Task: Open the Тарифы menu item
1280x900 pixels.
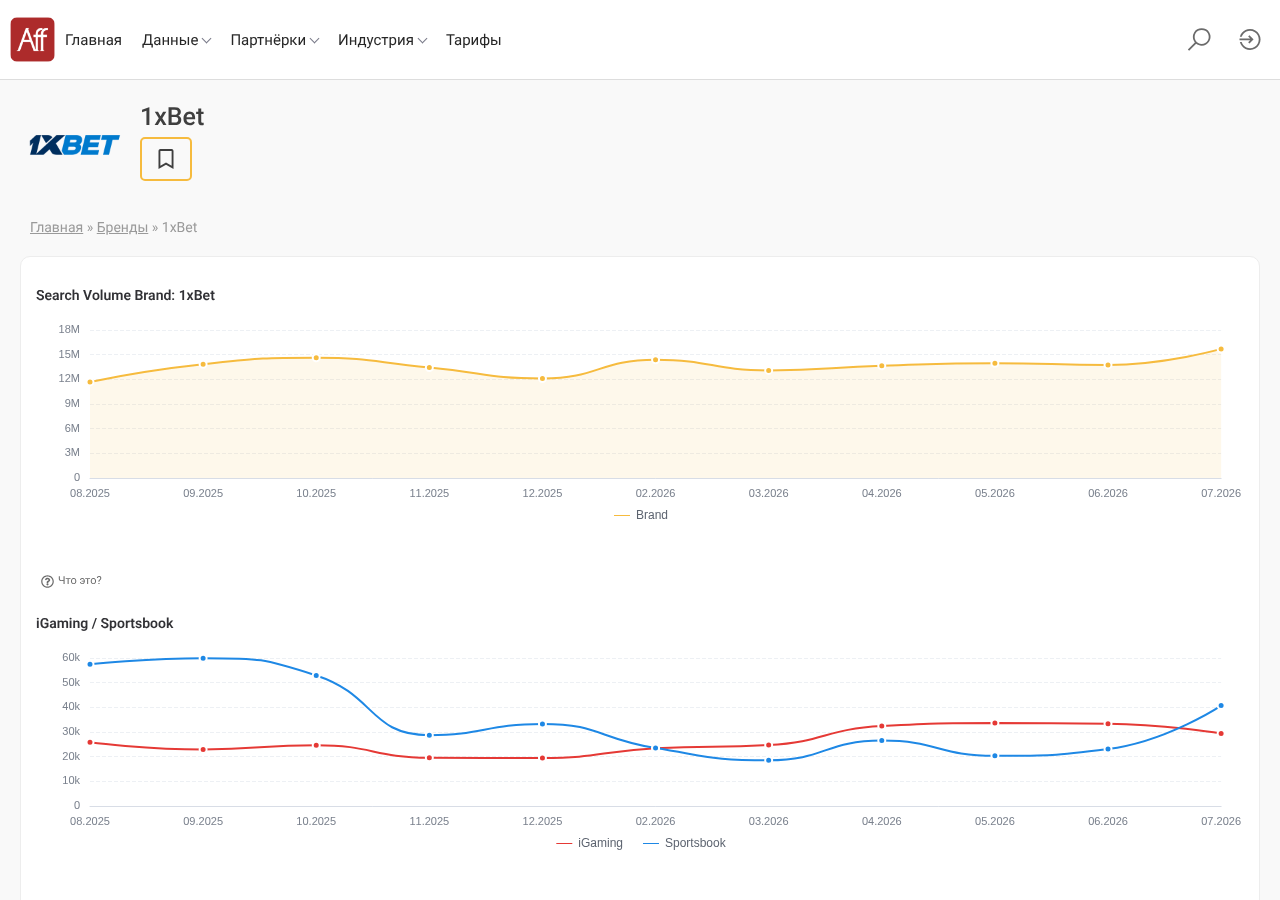Action: [474, 40]
